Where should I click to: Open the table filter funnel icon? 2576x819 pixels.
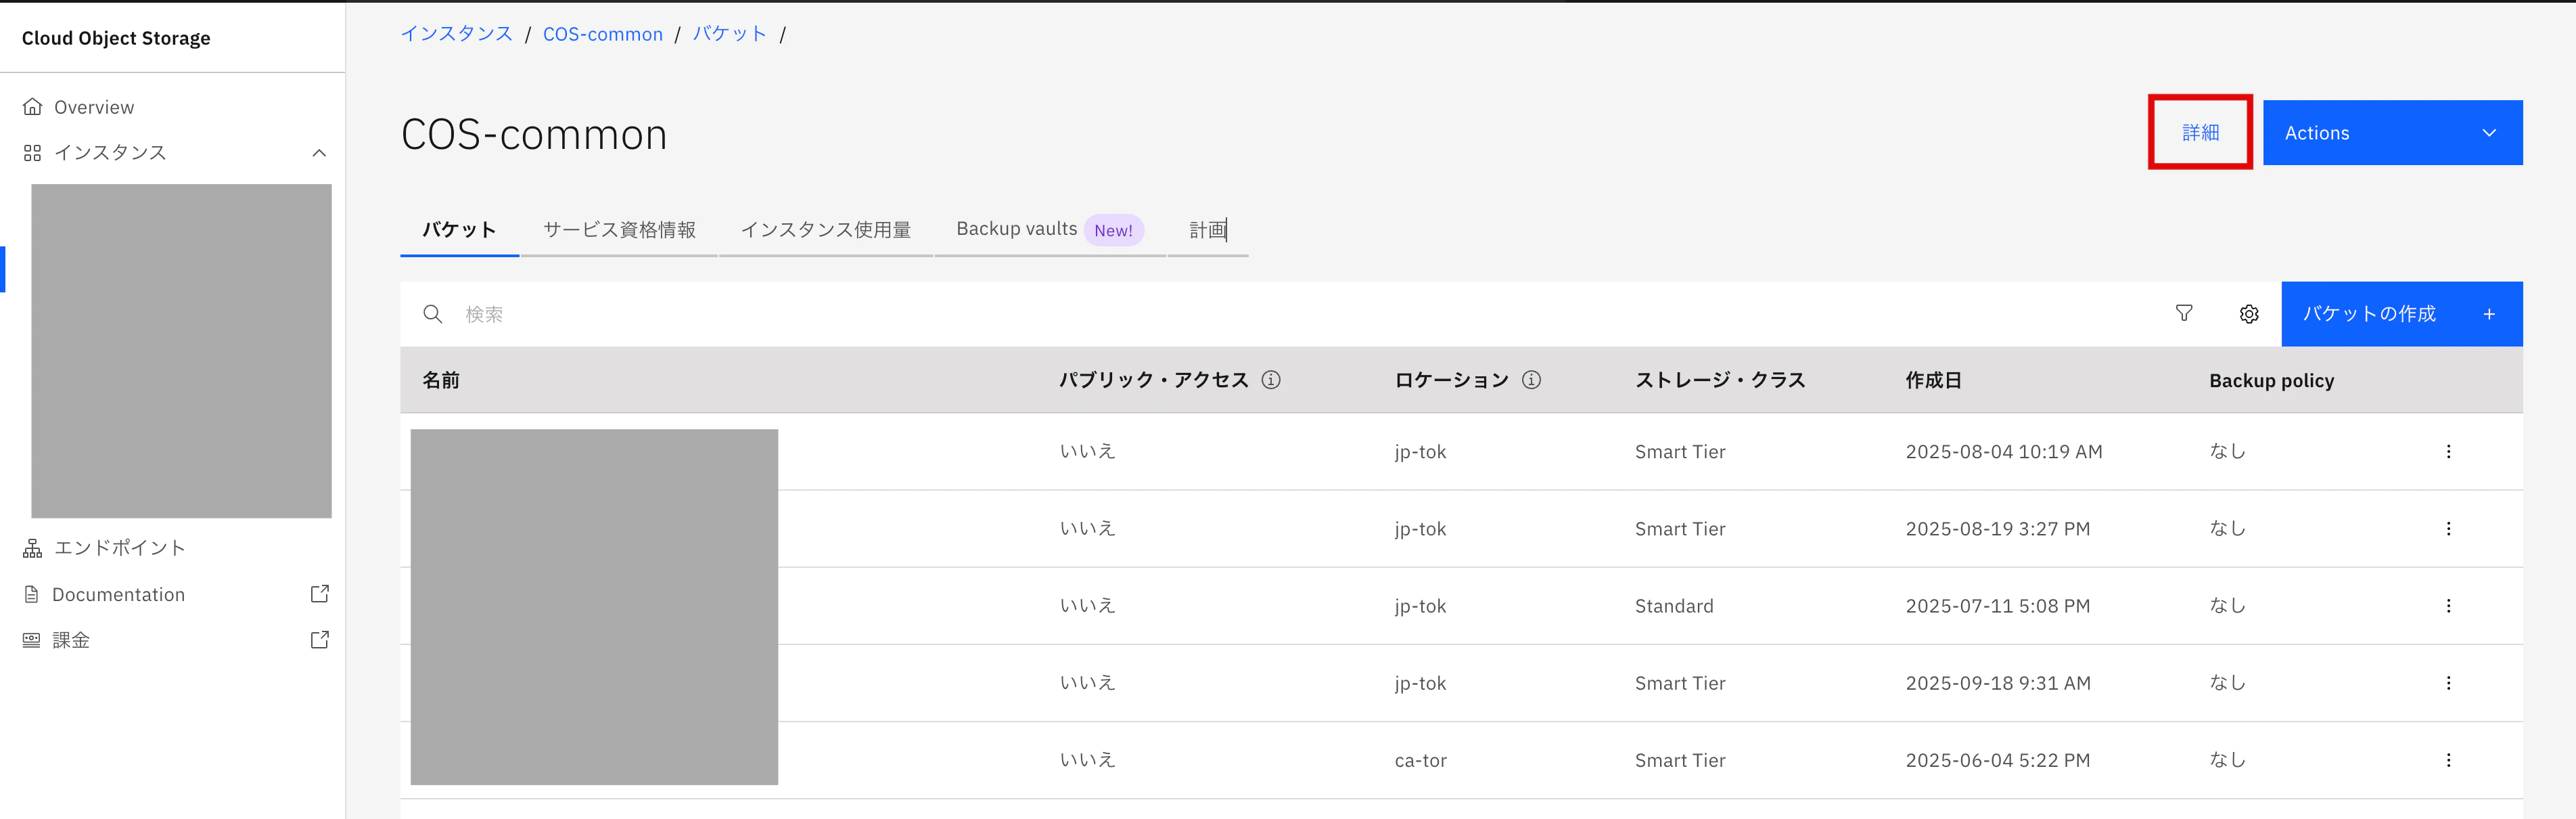pyautogui.click(x=2184, y=314)
